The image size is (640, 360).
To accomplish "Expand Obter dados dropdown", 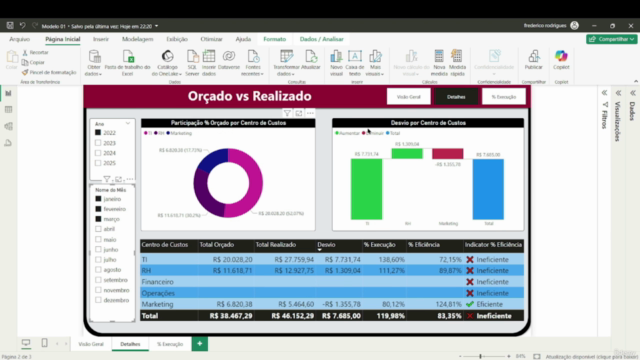I will click(x=93, y=74).
